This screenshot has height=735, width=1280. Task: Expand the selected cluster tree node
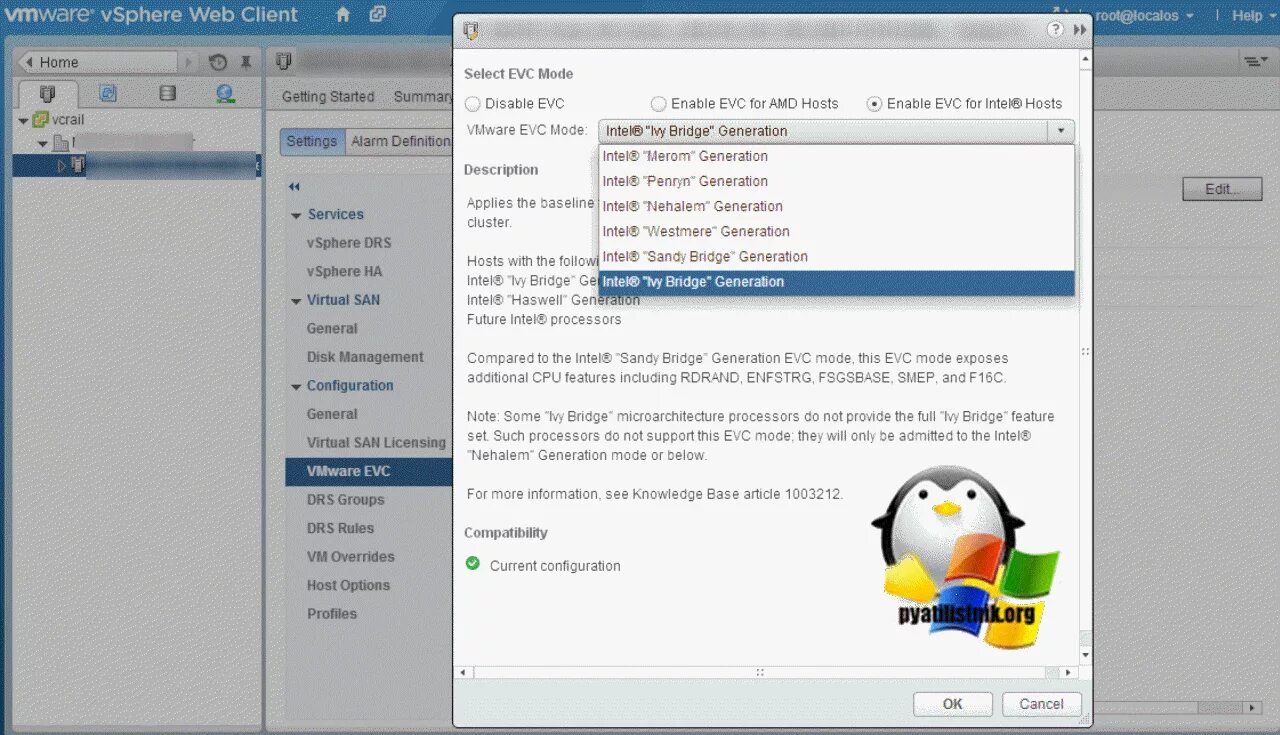click(61, 166)
